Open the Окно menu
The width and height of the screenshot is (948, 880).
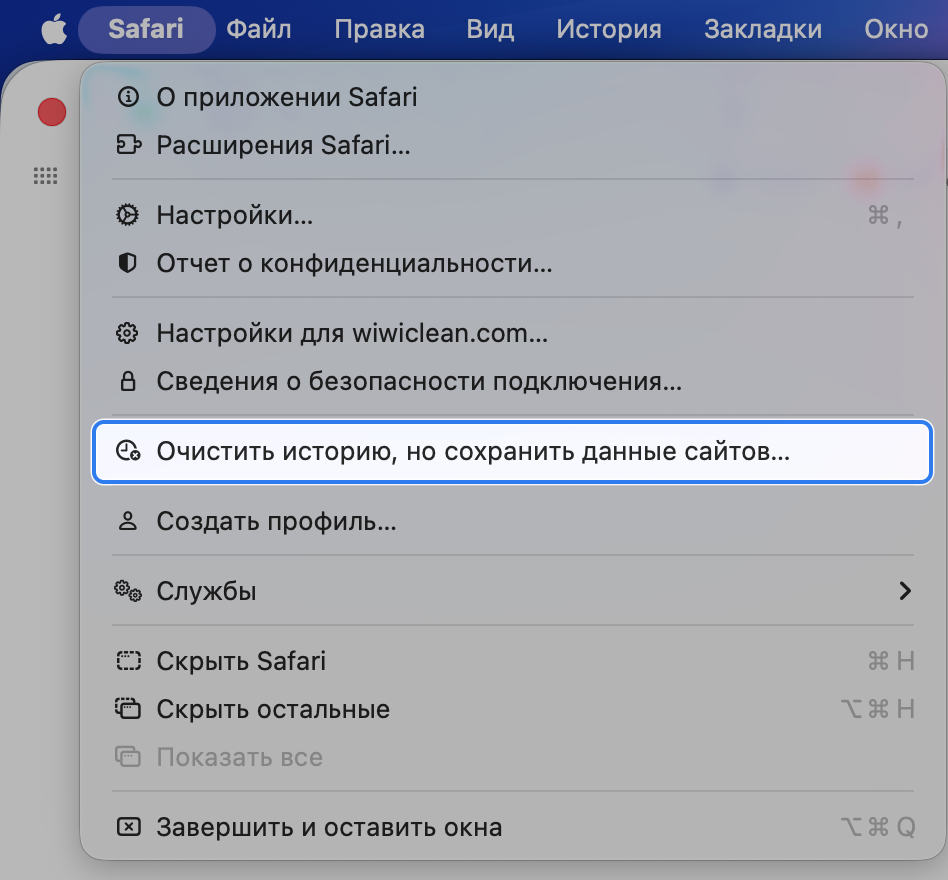896,29
